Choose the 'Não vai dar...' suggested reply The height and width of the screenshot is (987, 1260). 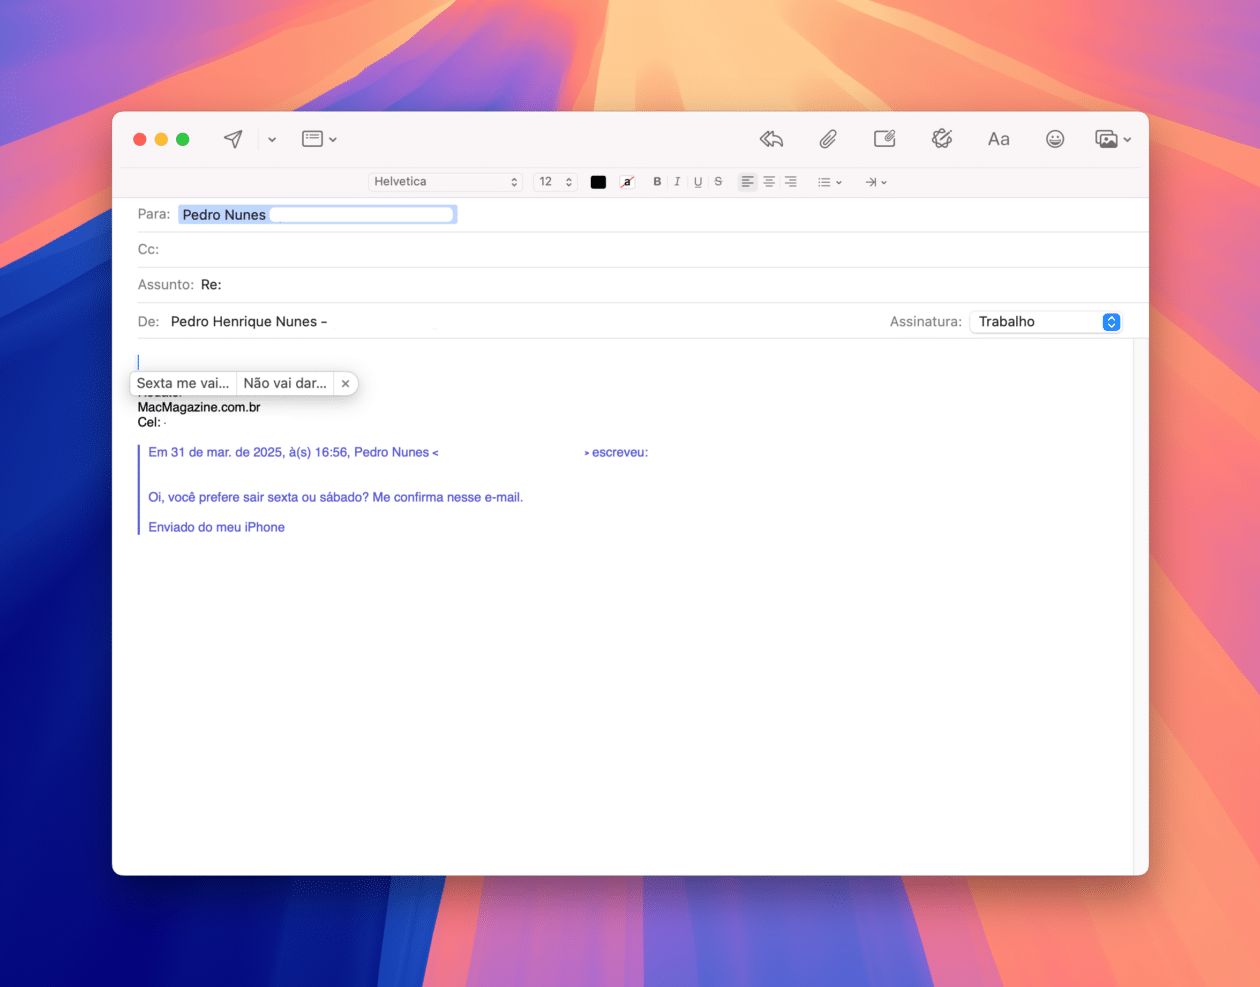[285, 383]
